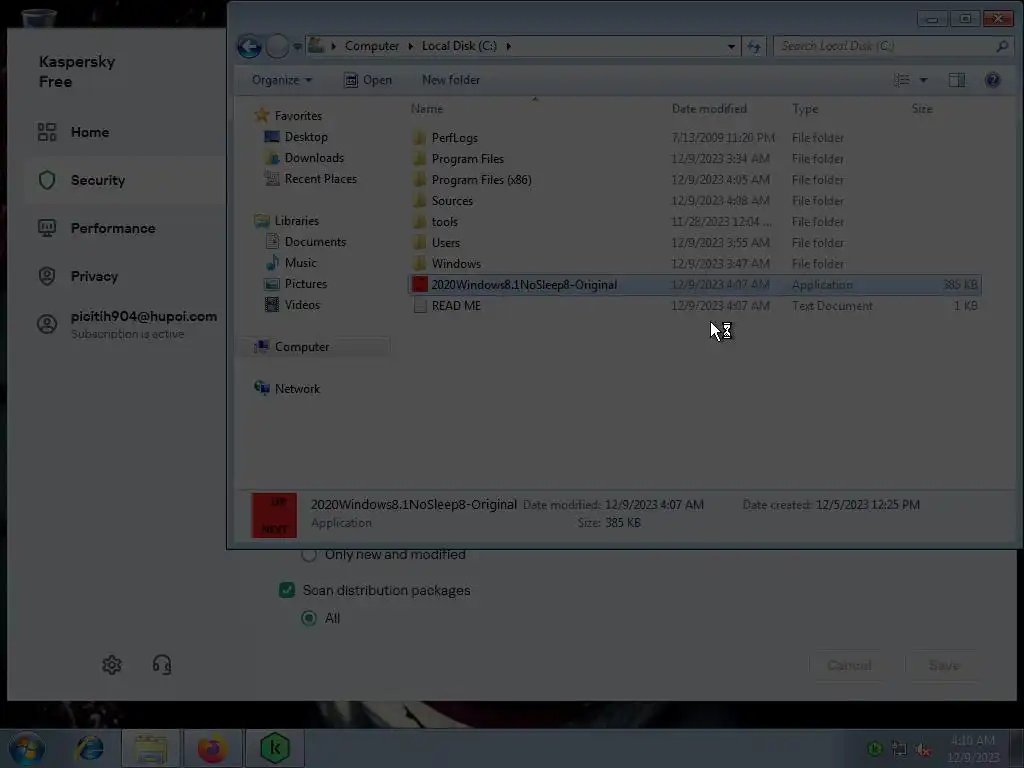Open Recent Places in navigation pane
Image resolution: width=1024 pixels, height=768 pixels.
coord(321,179)
